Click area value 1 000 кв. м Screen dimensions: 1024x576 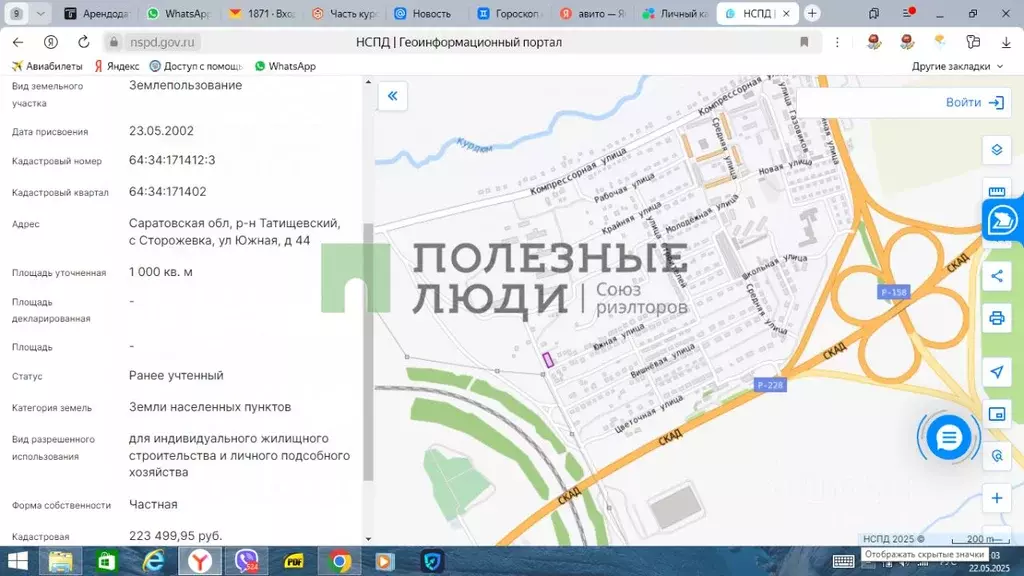click(x=161, y=272)
